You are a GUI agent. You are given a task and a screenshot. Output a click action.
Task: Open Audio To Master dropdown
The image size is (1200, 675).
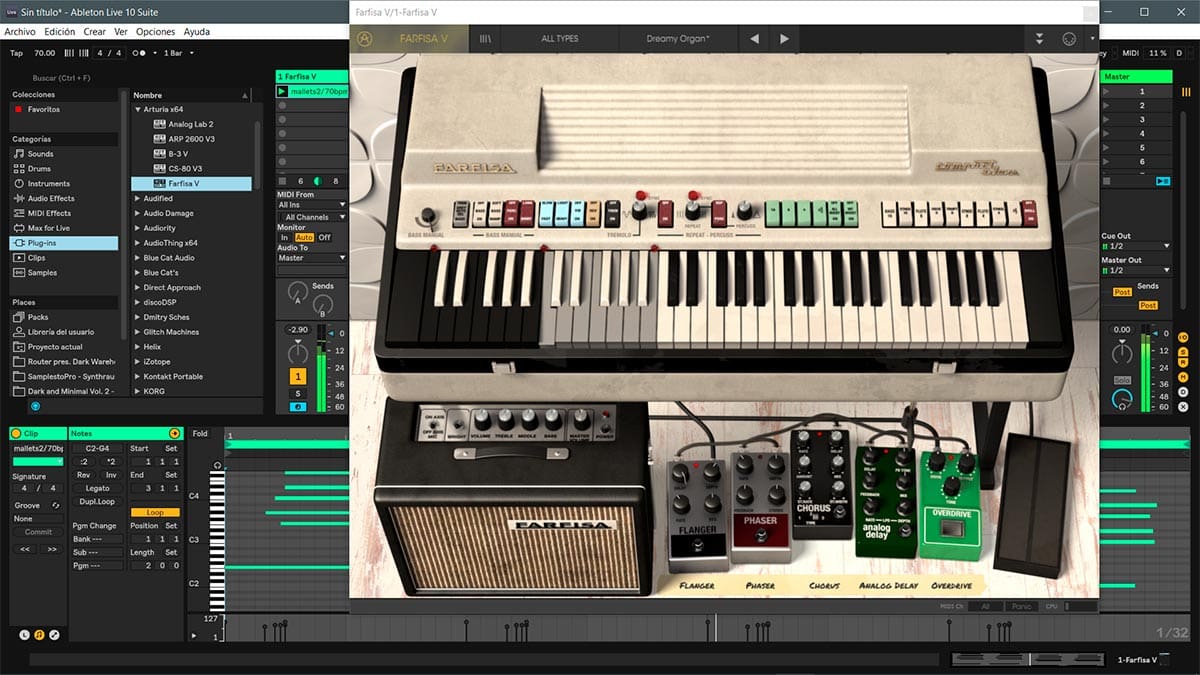click(312, 258)
